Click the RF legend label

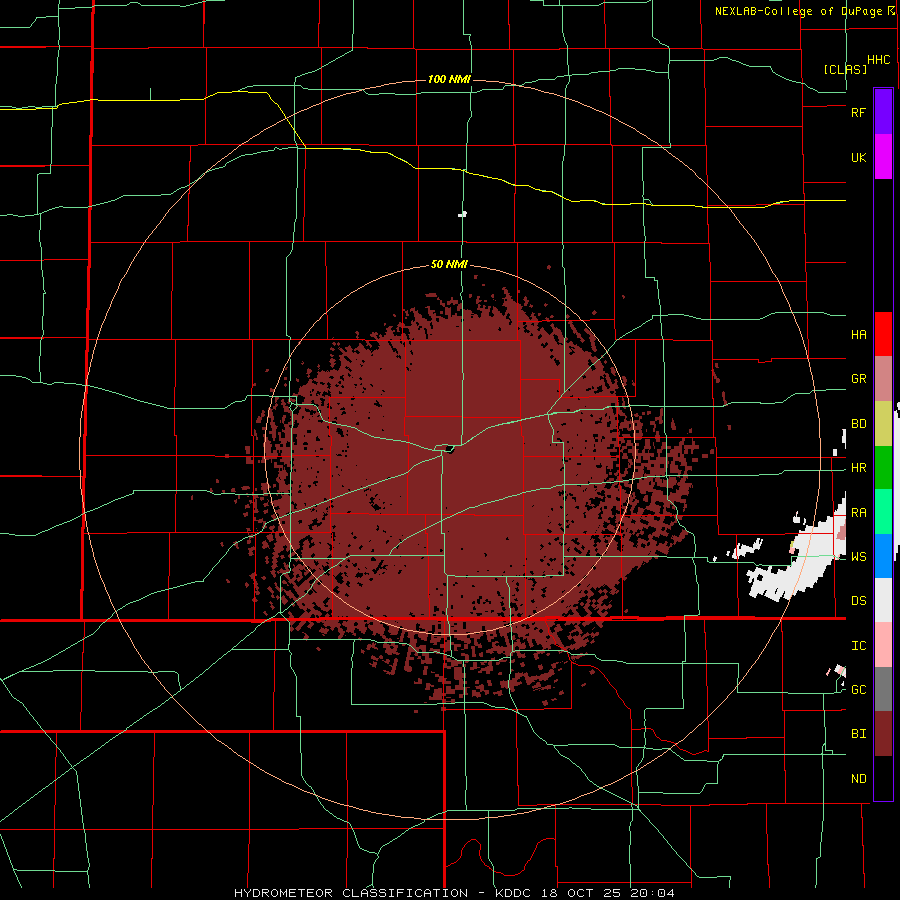(x=859, y=112)
